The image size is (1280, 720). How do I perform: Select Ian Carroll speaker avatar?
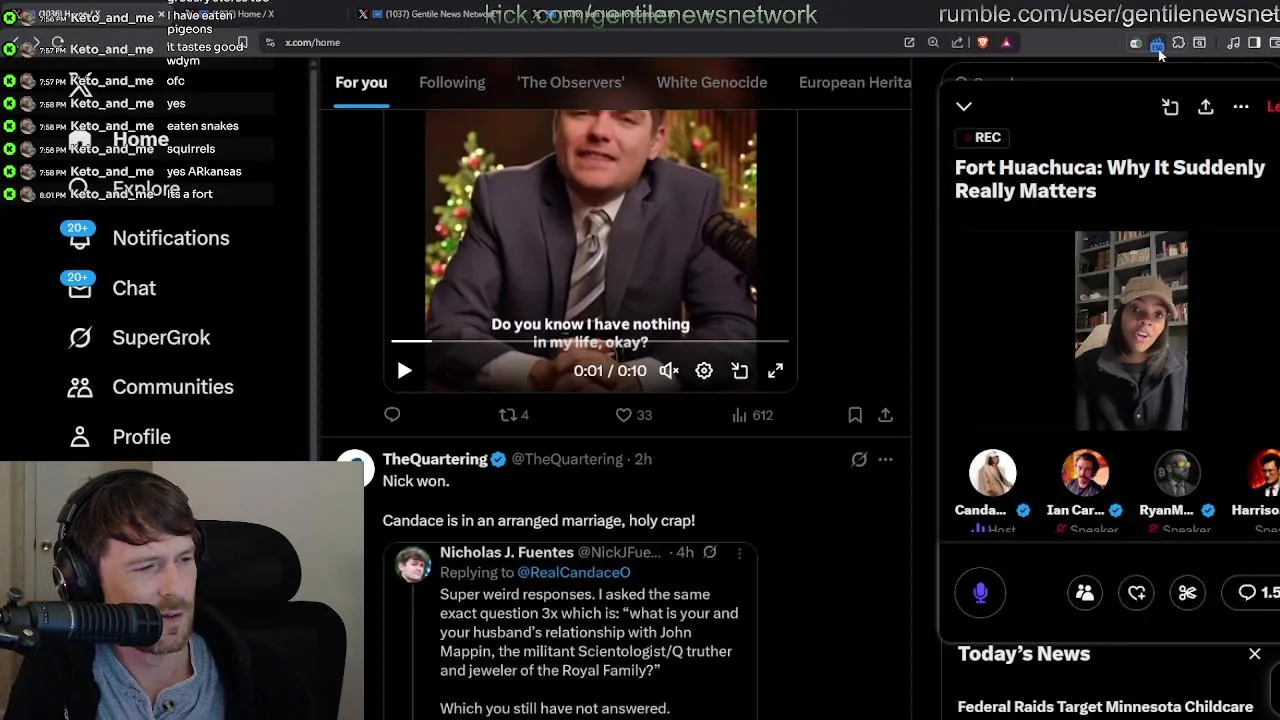click(1085, 473)
